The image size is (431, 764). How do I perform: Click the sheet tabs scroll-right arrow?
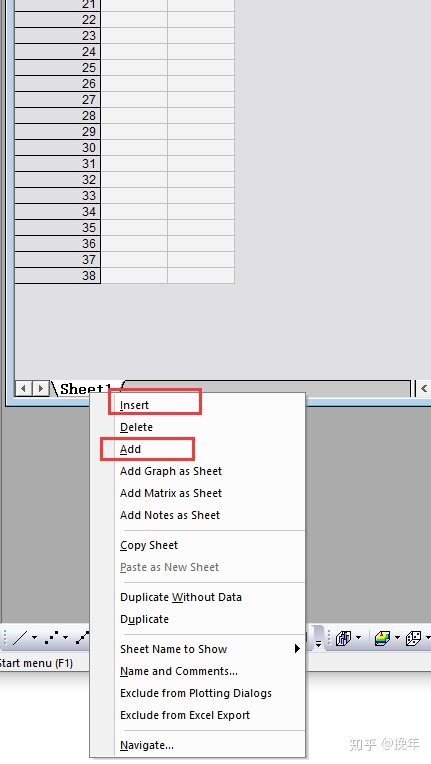tap(41, 388)
